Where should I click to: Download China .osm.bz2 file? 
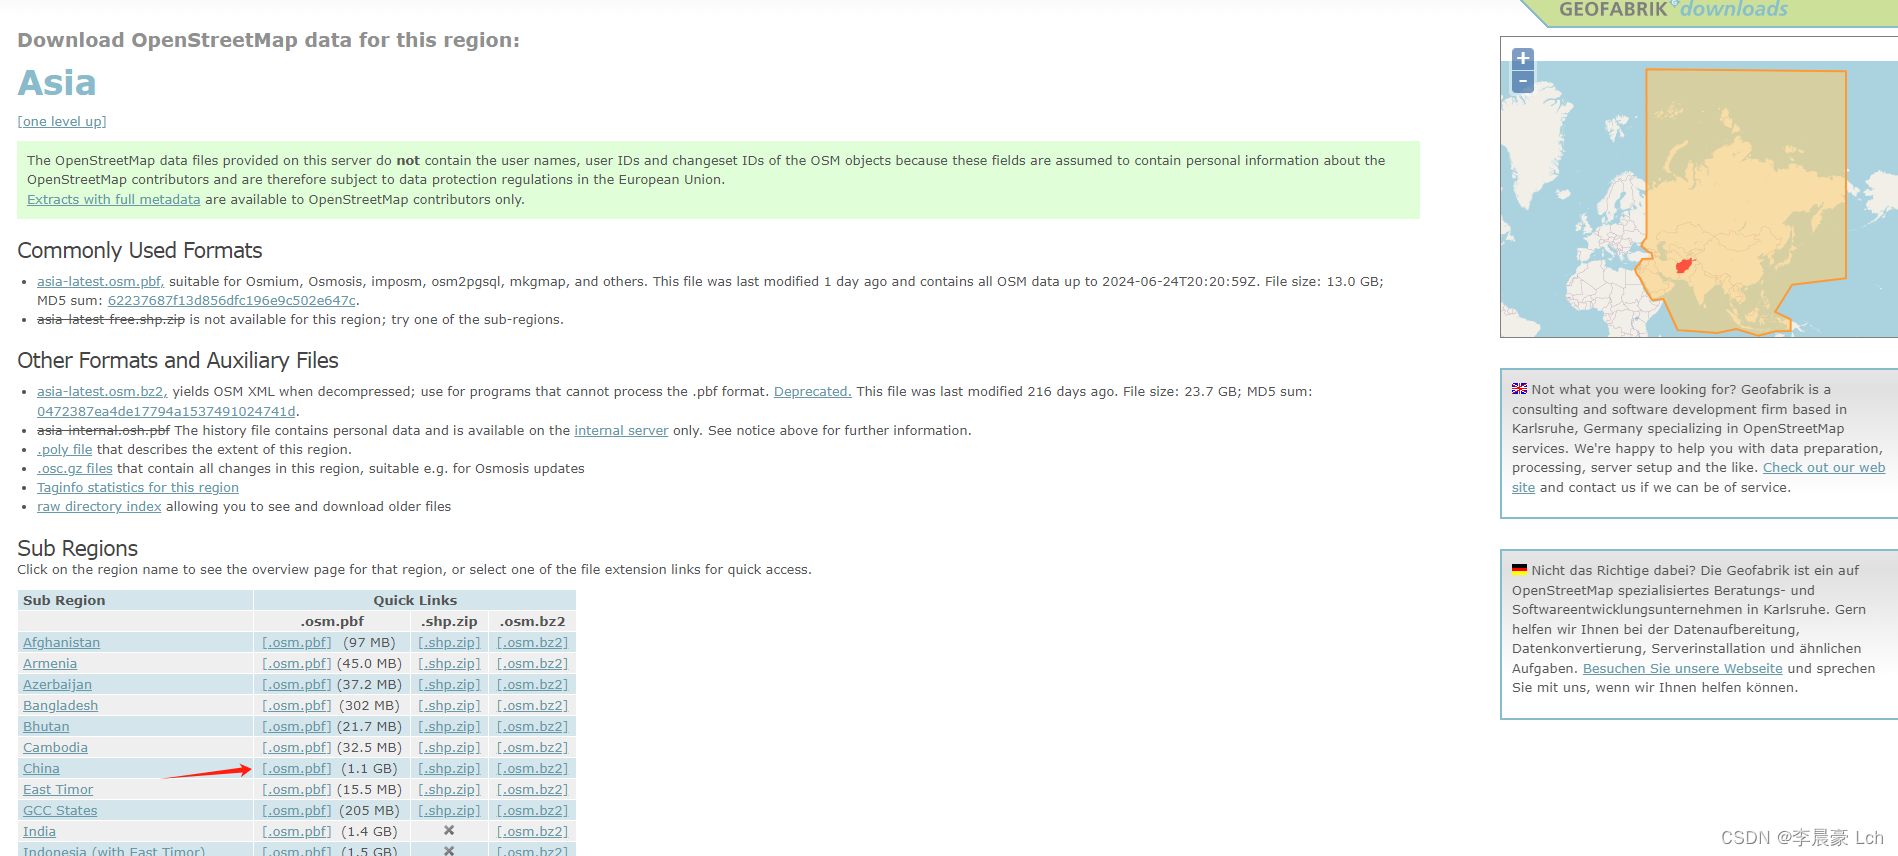(x=532, y=768)
